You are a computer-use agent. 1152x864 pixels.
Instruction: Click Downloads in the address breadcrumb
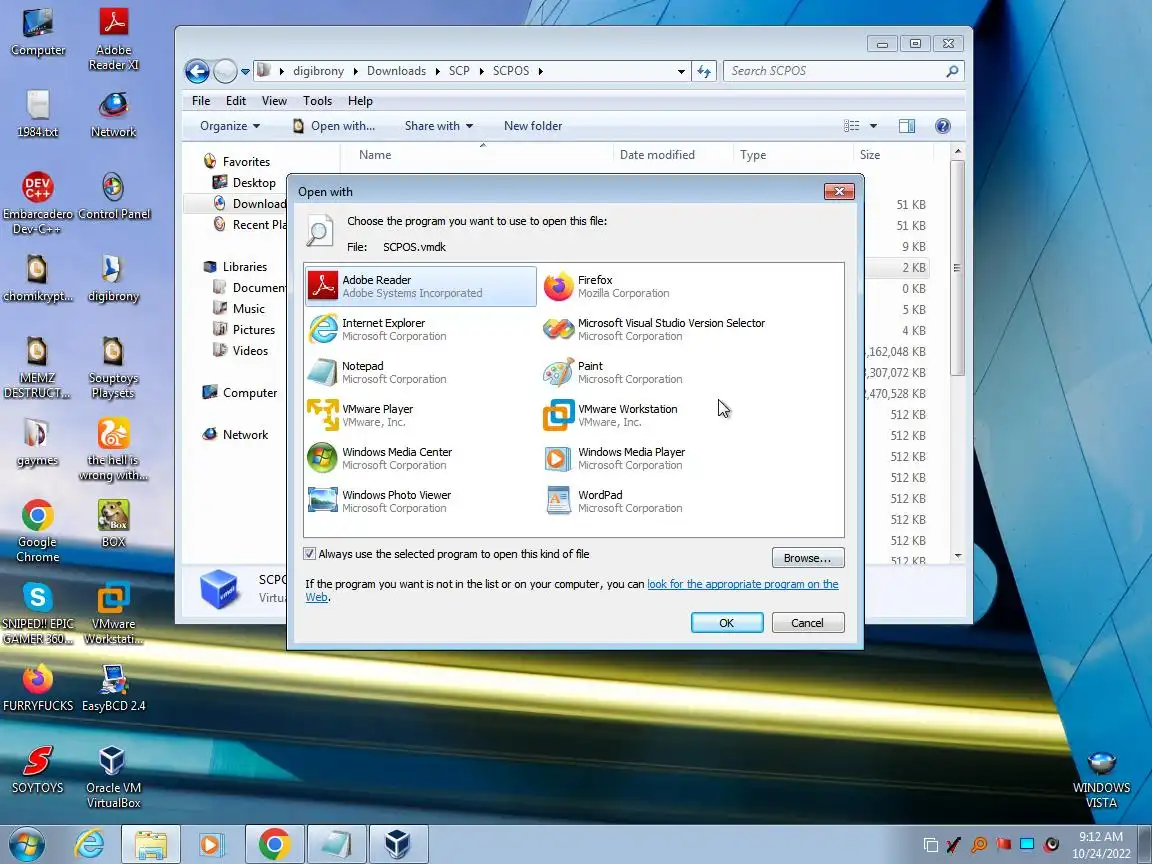(396, 71)
